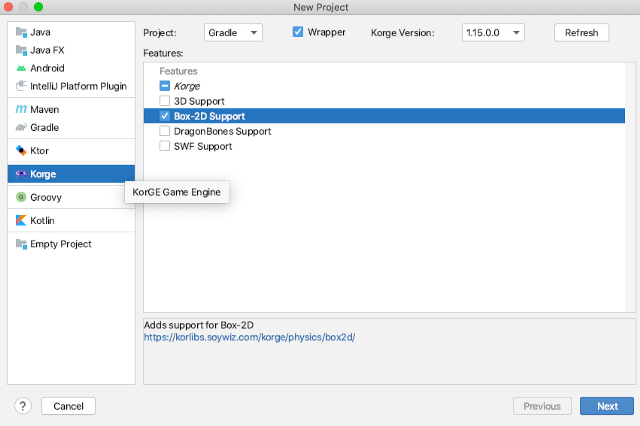Viewport: 640px width, 426px height.
Task: Select the Java FX entry label
Action: (47, 50)
